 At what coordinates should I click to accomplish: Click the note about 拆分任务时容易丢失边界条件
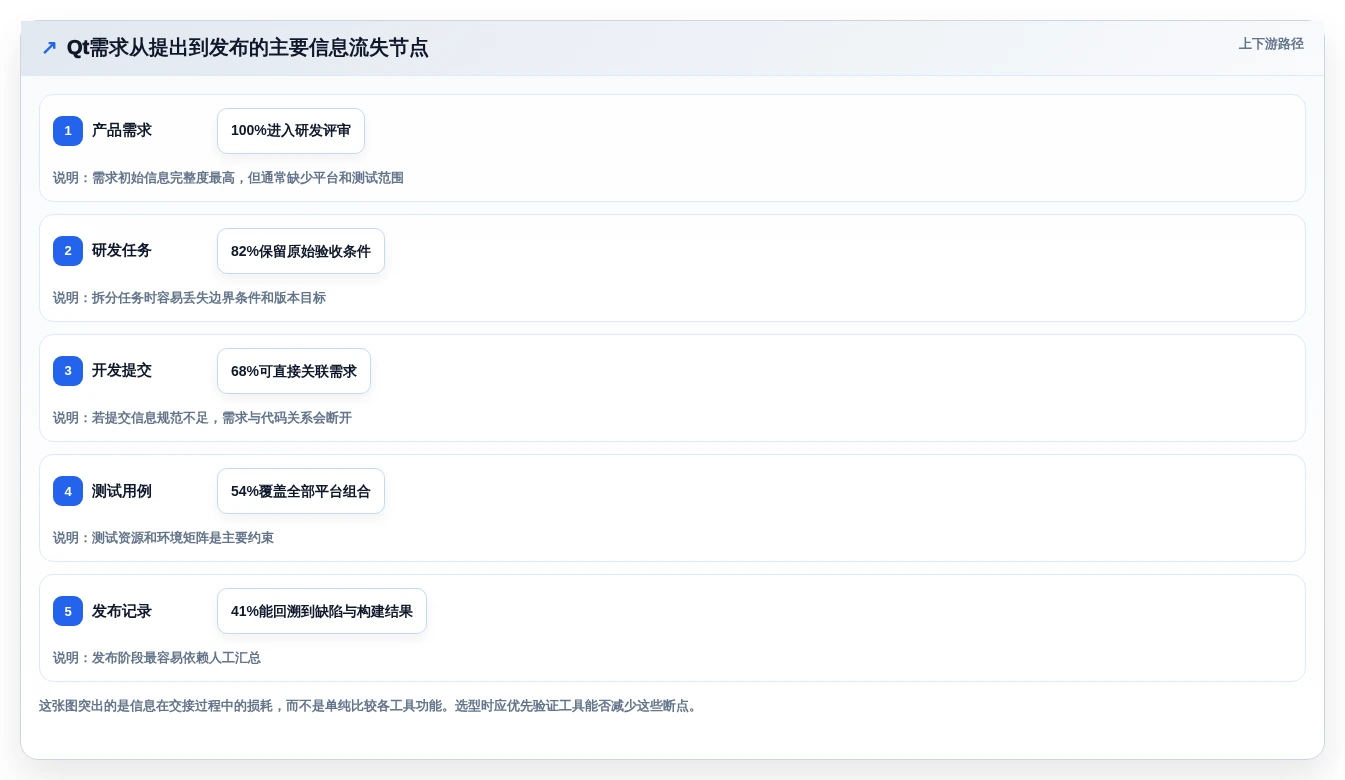tap(189, 298)
